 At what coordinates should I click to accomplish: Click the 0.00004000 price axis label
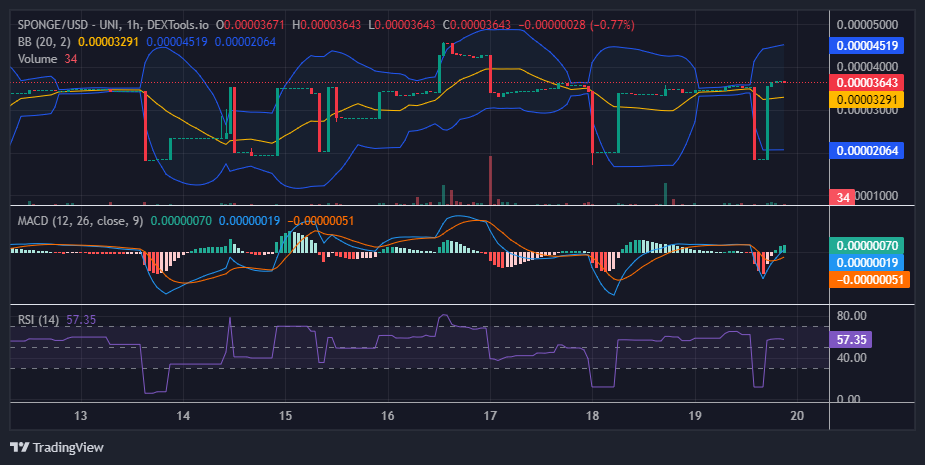point(868,67)
